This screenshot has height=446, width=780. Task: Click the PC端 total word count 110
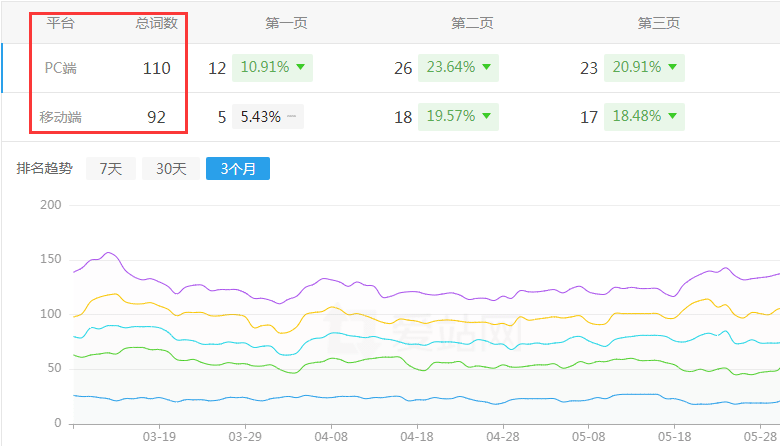tap(156, 68)
